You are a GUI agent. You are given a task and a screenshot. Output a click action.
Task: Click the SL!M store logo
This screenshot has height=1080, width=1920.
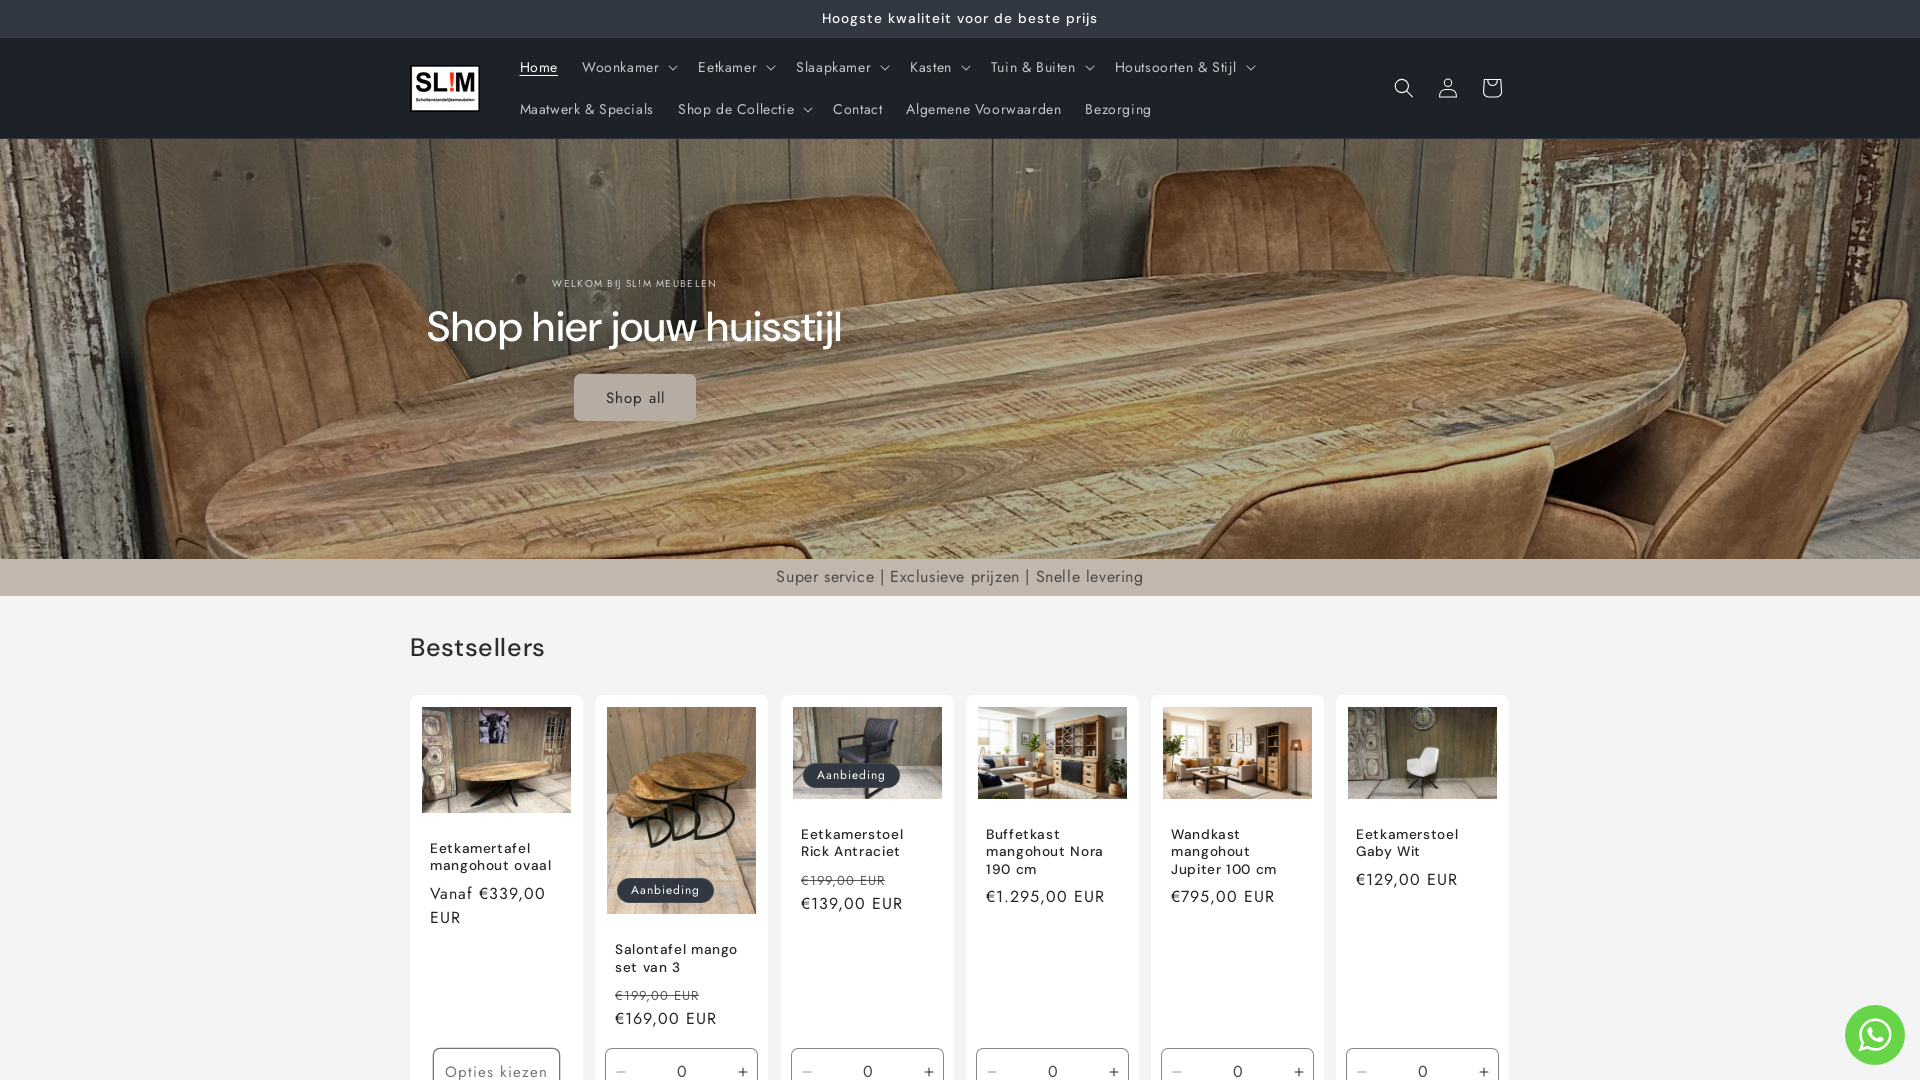tap(445, 88)
